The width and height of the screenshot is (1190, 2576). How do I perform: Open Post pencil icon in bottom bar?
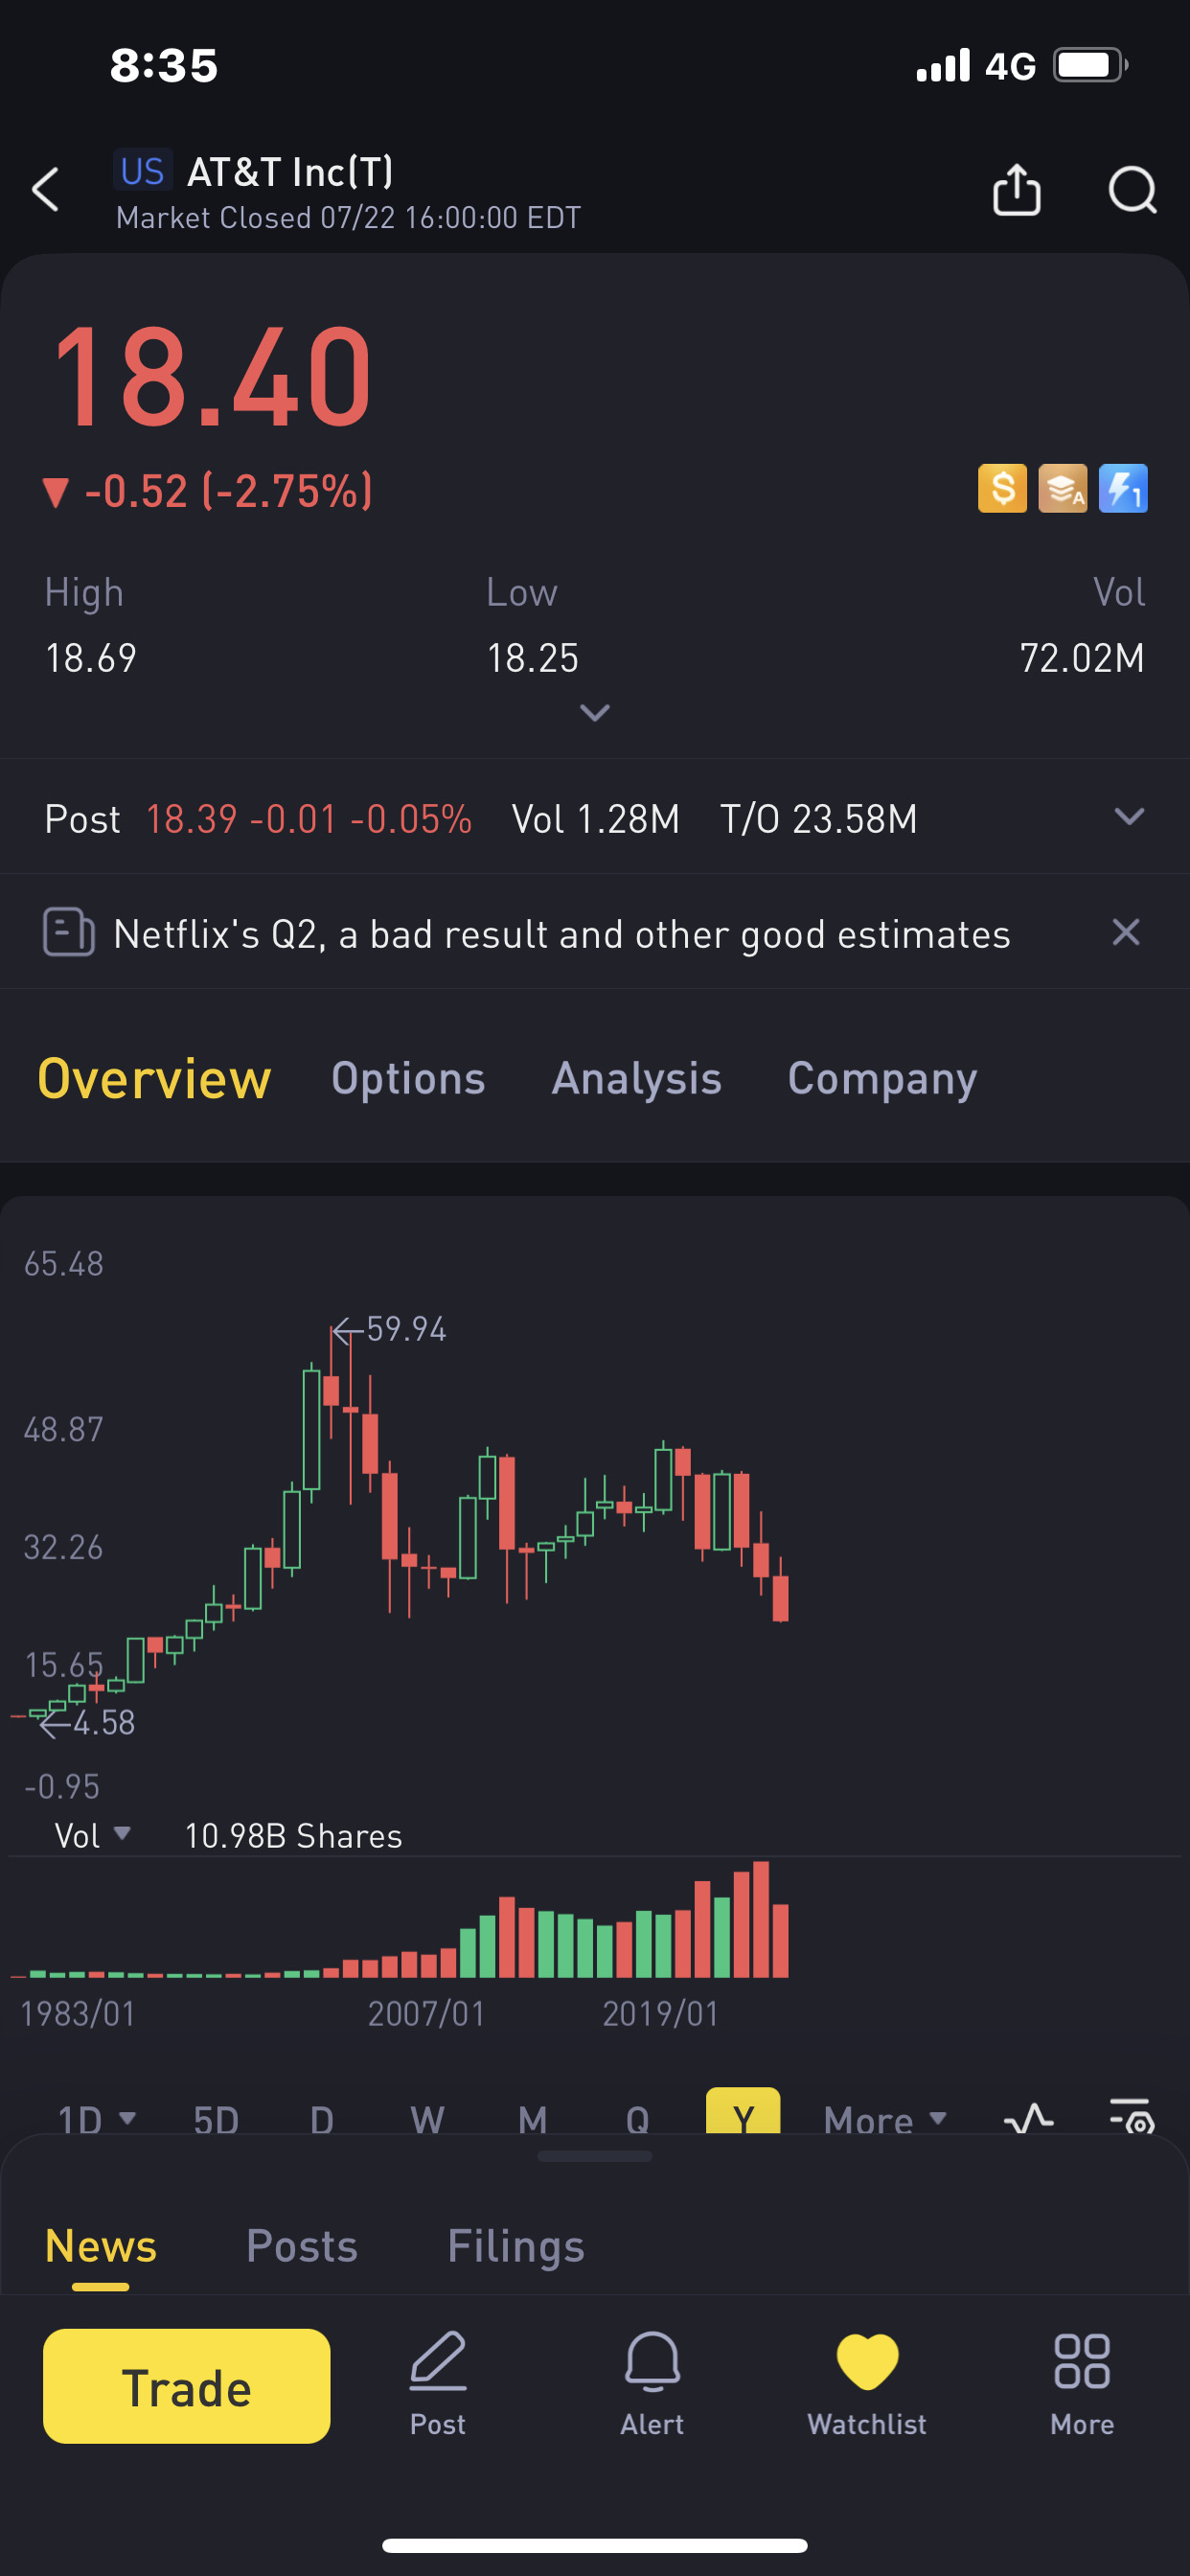tap(438, 2384)
